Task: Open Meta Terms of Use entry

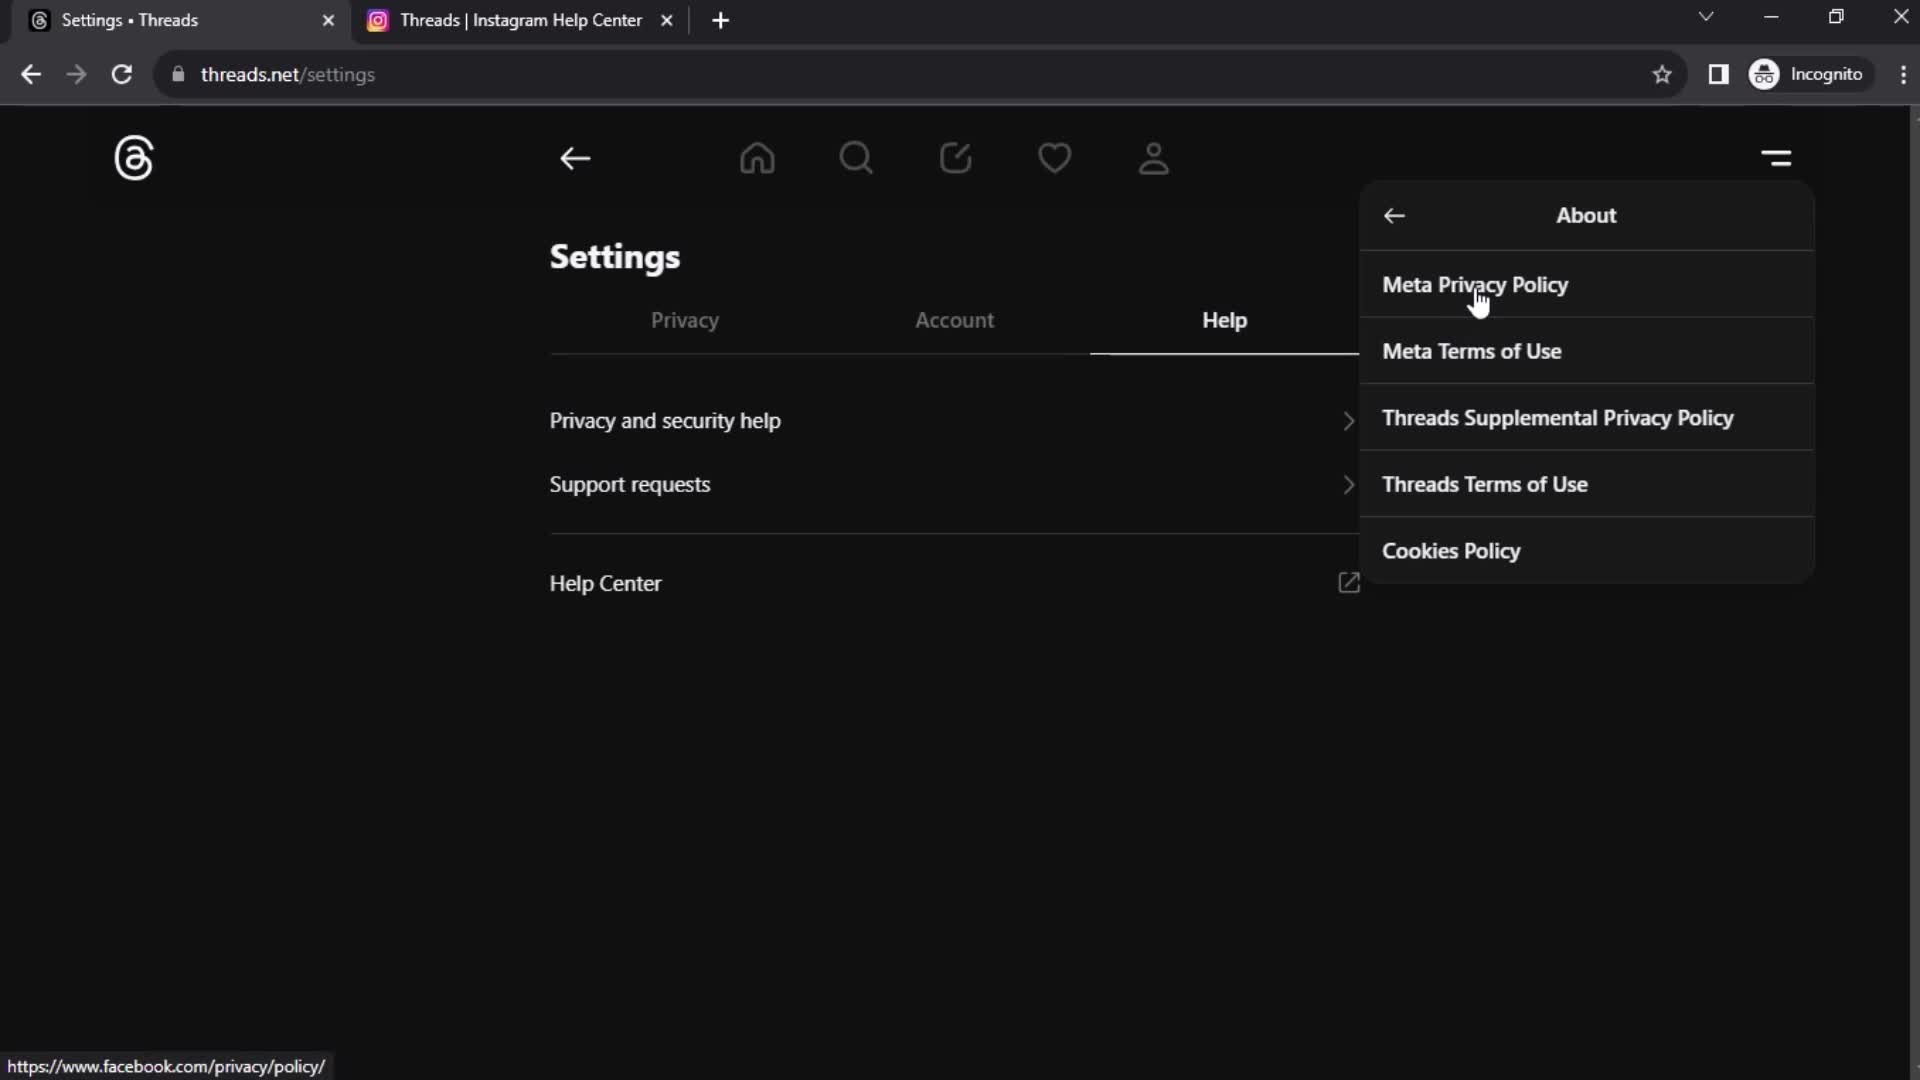Action: pyautogui.click(x=1586, y=351)
